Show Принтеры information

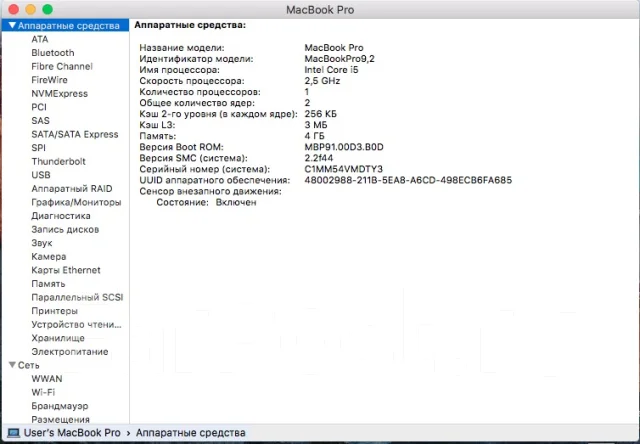[54, 311]
